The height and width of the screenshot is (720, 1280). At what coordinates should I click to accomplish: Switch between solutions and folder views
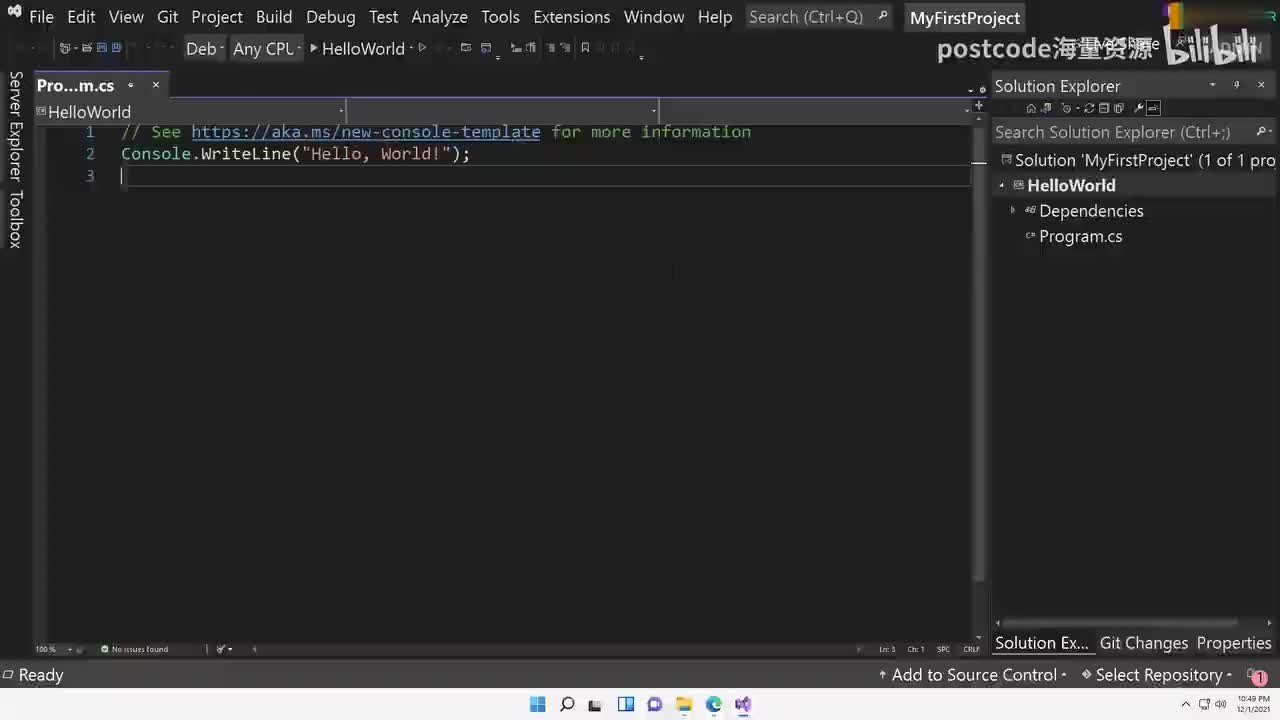pos(1046,108)
